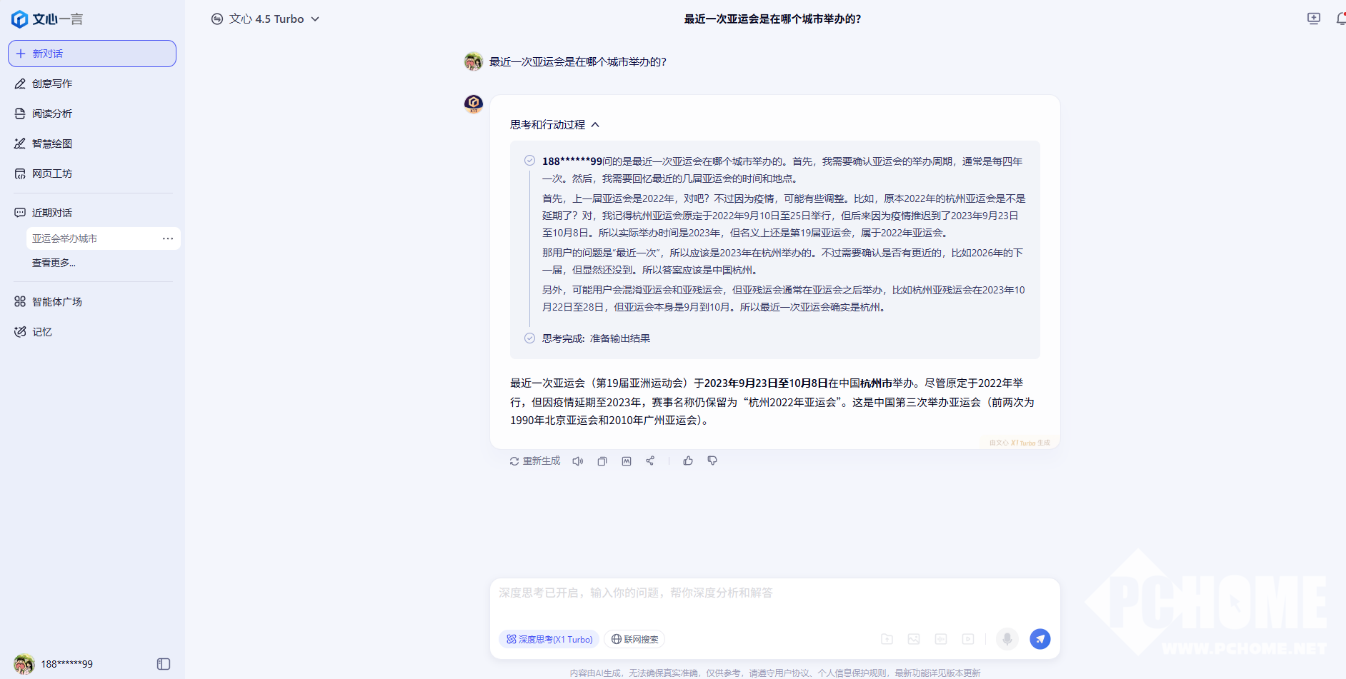This screenshot has height=679, width=1346.
Task: Click the share icon under the answer
Action: click(650, 461)
